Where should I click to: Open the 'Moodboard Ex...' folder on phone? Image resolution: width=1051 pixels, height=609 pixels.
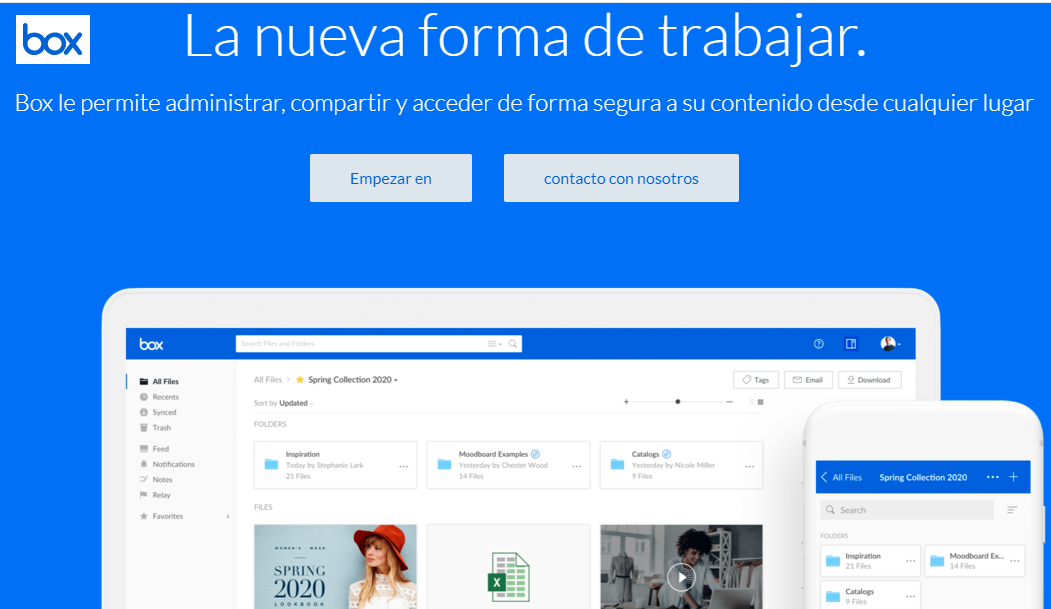coord(975,561)
